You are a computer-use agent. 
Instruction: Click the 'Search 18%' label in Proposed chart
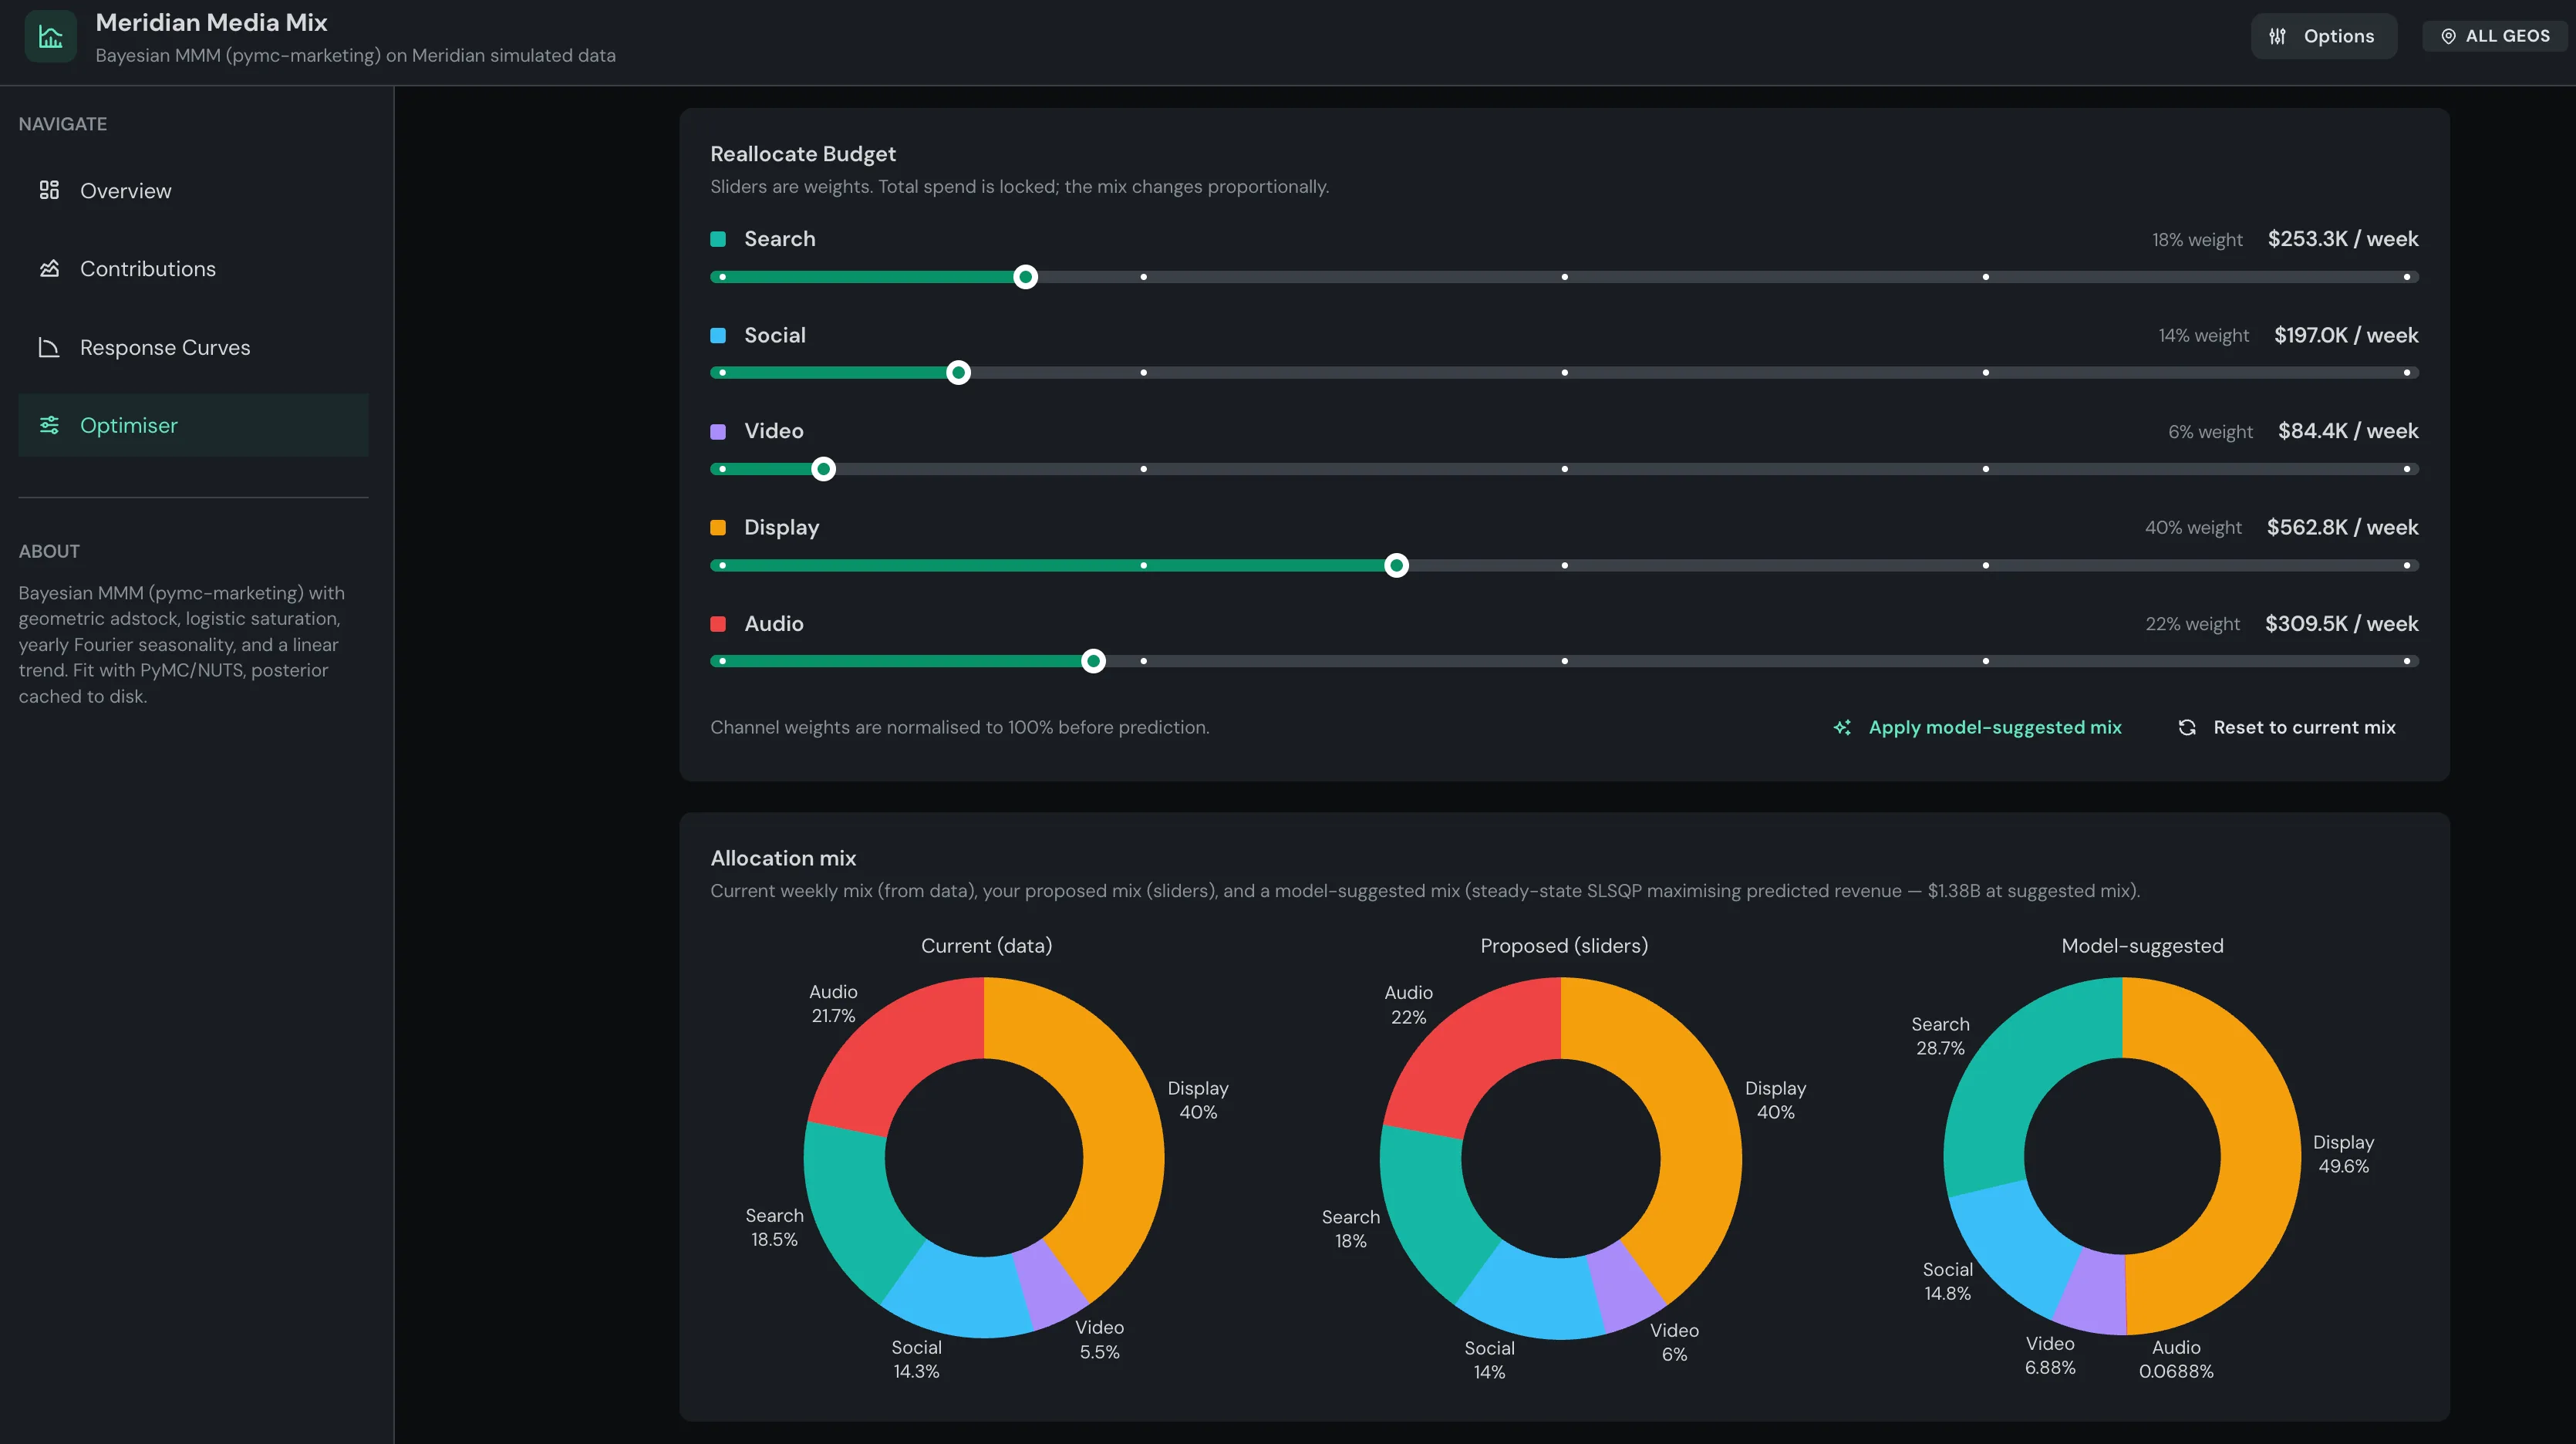pyautogui.click(x=1350, y=1228)
